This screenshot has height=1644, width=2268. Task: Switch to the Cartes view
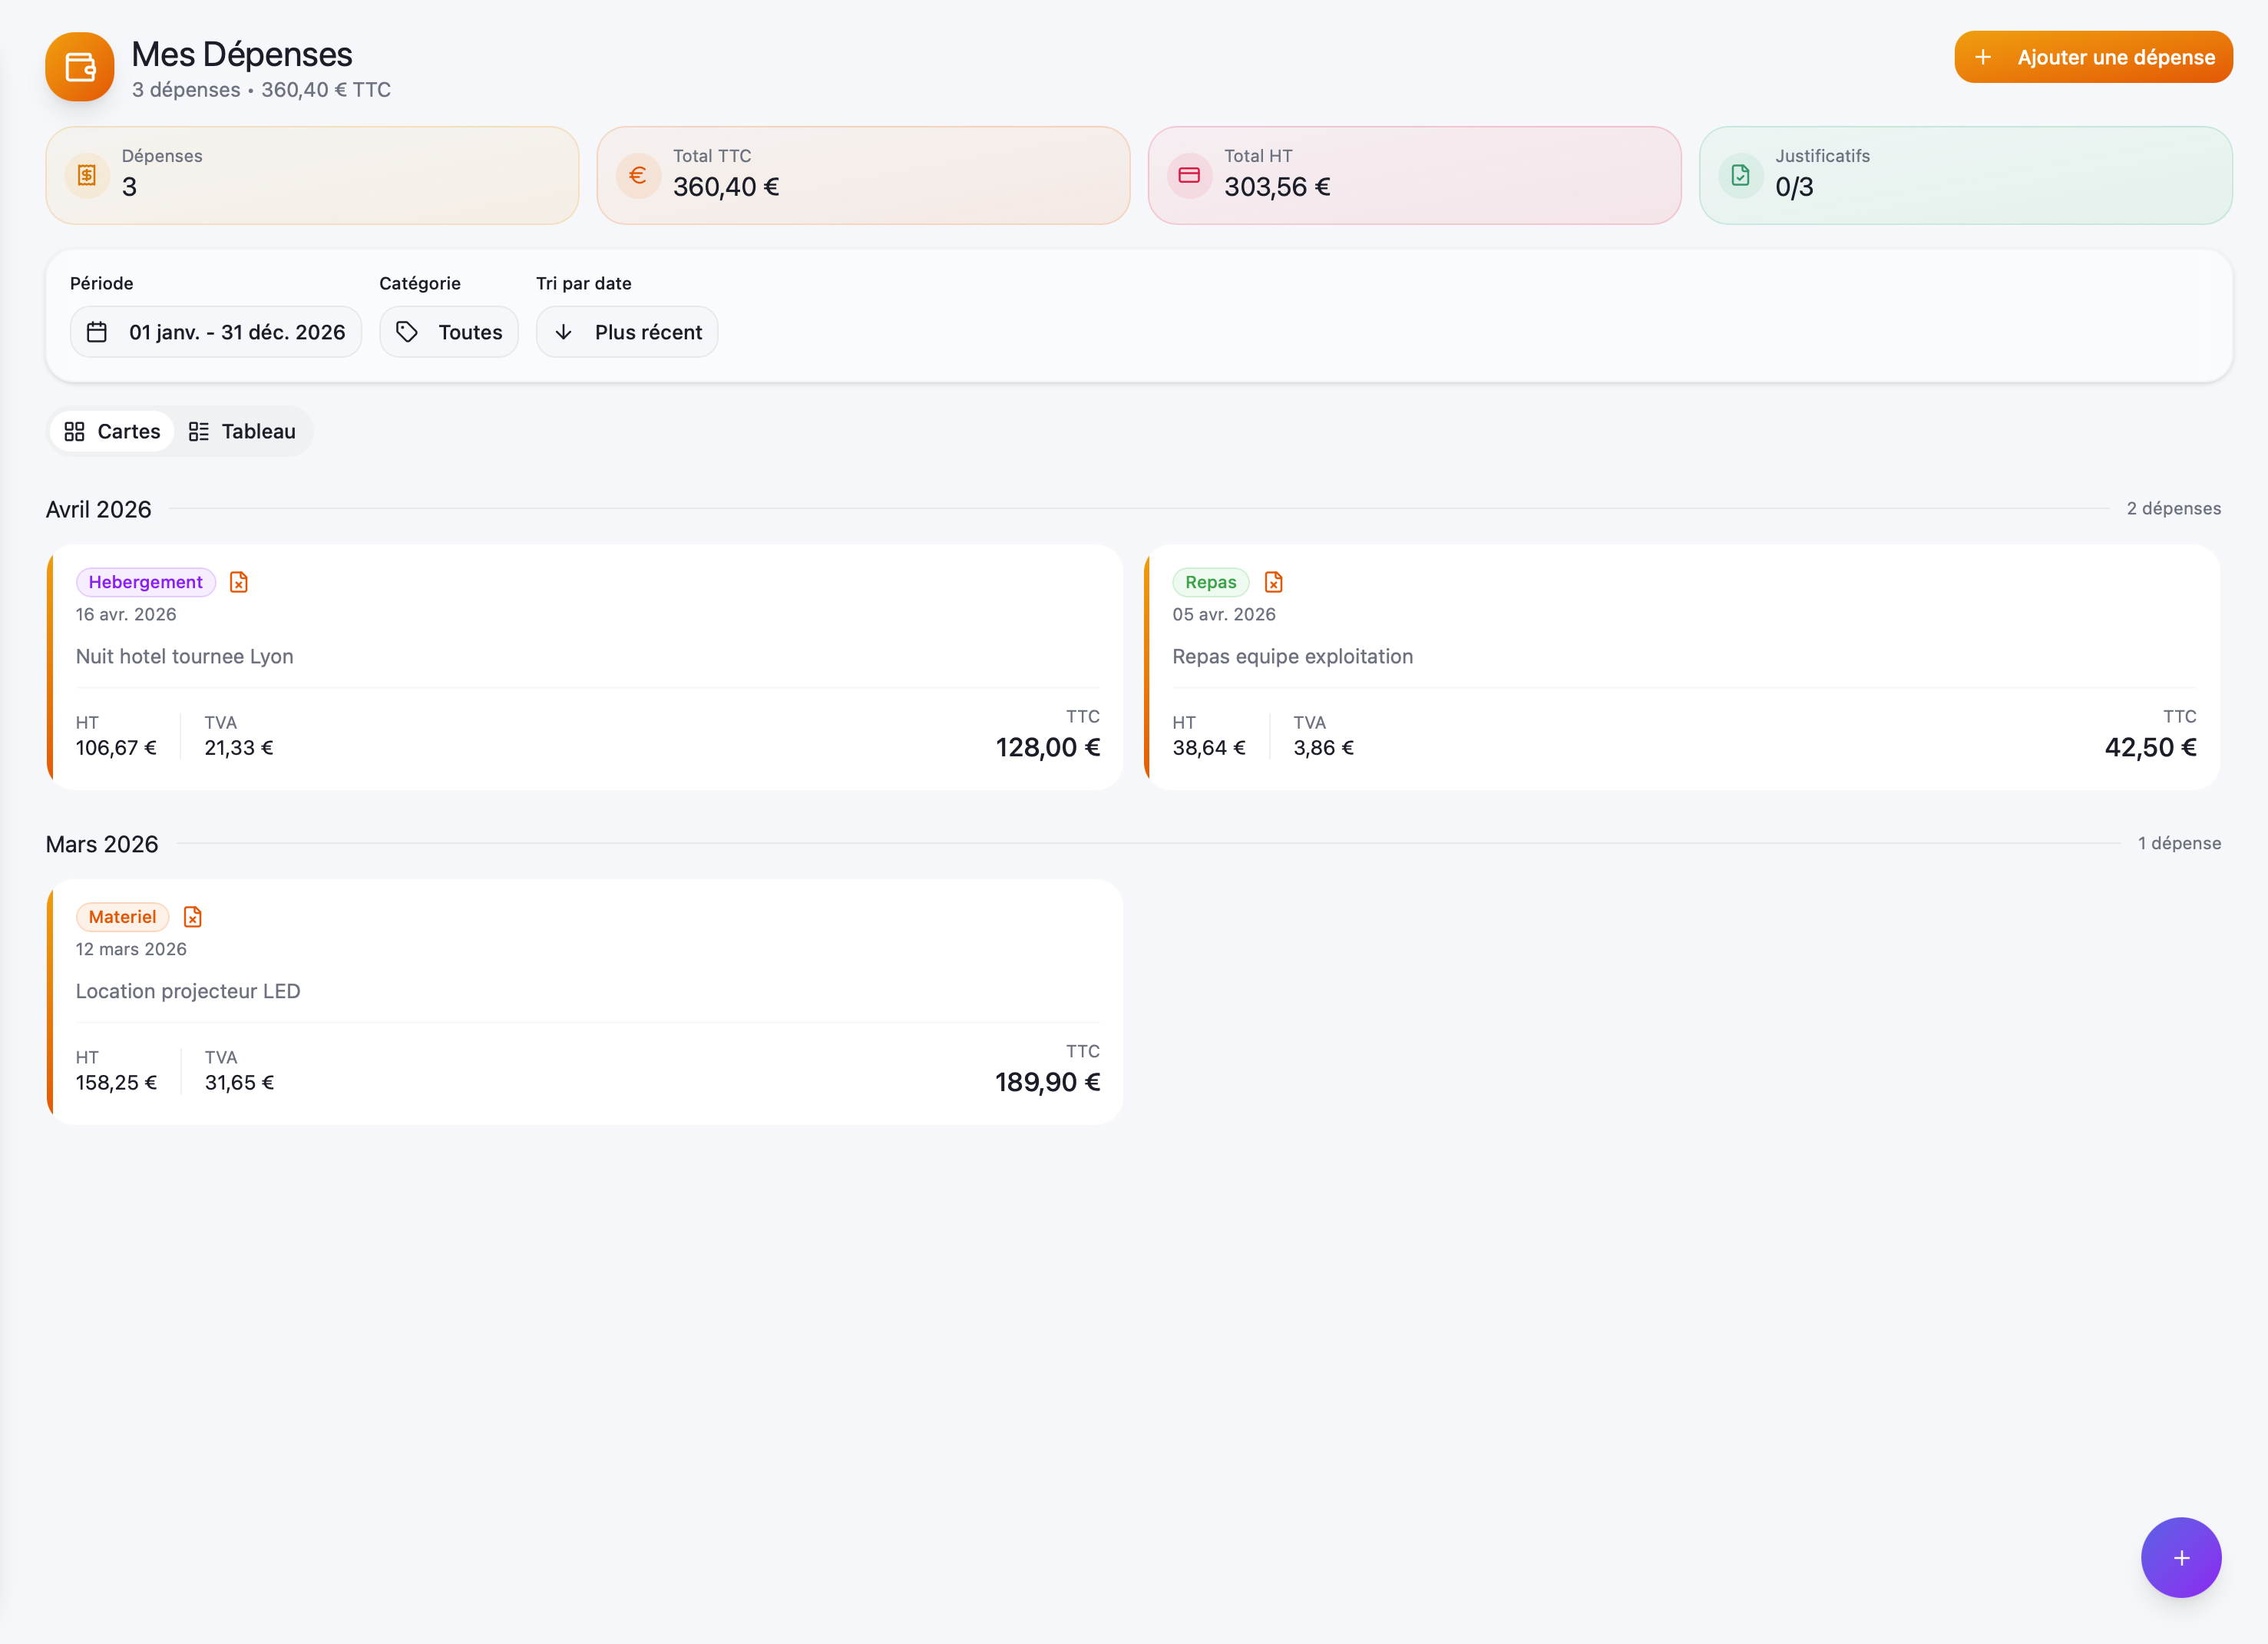pos(112,432)
